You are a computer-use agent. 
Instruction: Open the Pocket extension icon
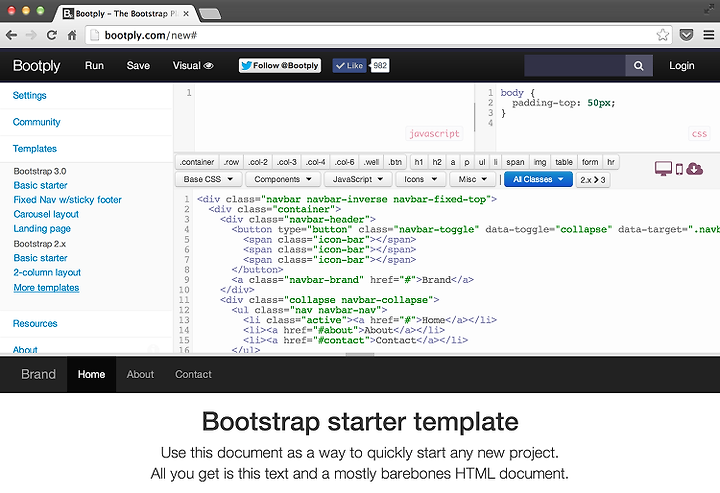[686, 35]
